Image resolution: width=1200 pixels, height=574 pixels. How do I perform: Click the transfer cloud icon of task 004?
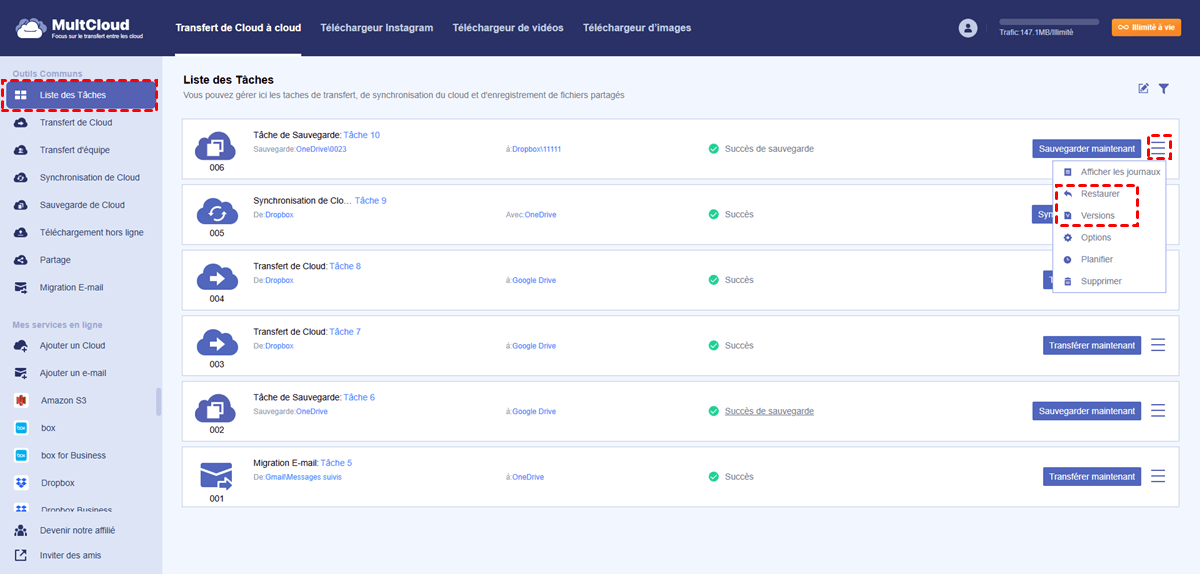[x=216, y=277]
